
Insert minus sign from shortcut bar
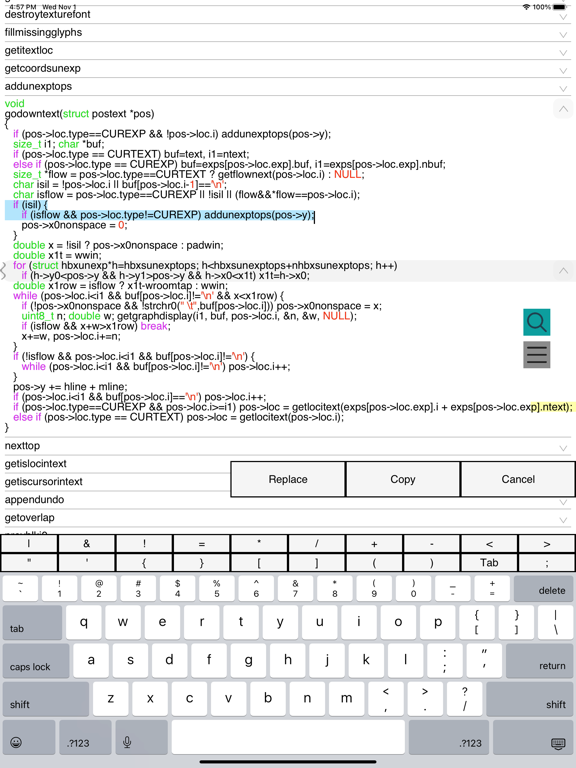(432, 544)
